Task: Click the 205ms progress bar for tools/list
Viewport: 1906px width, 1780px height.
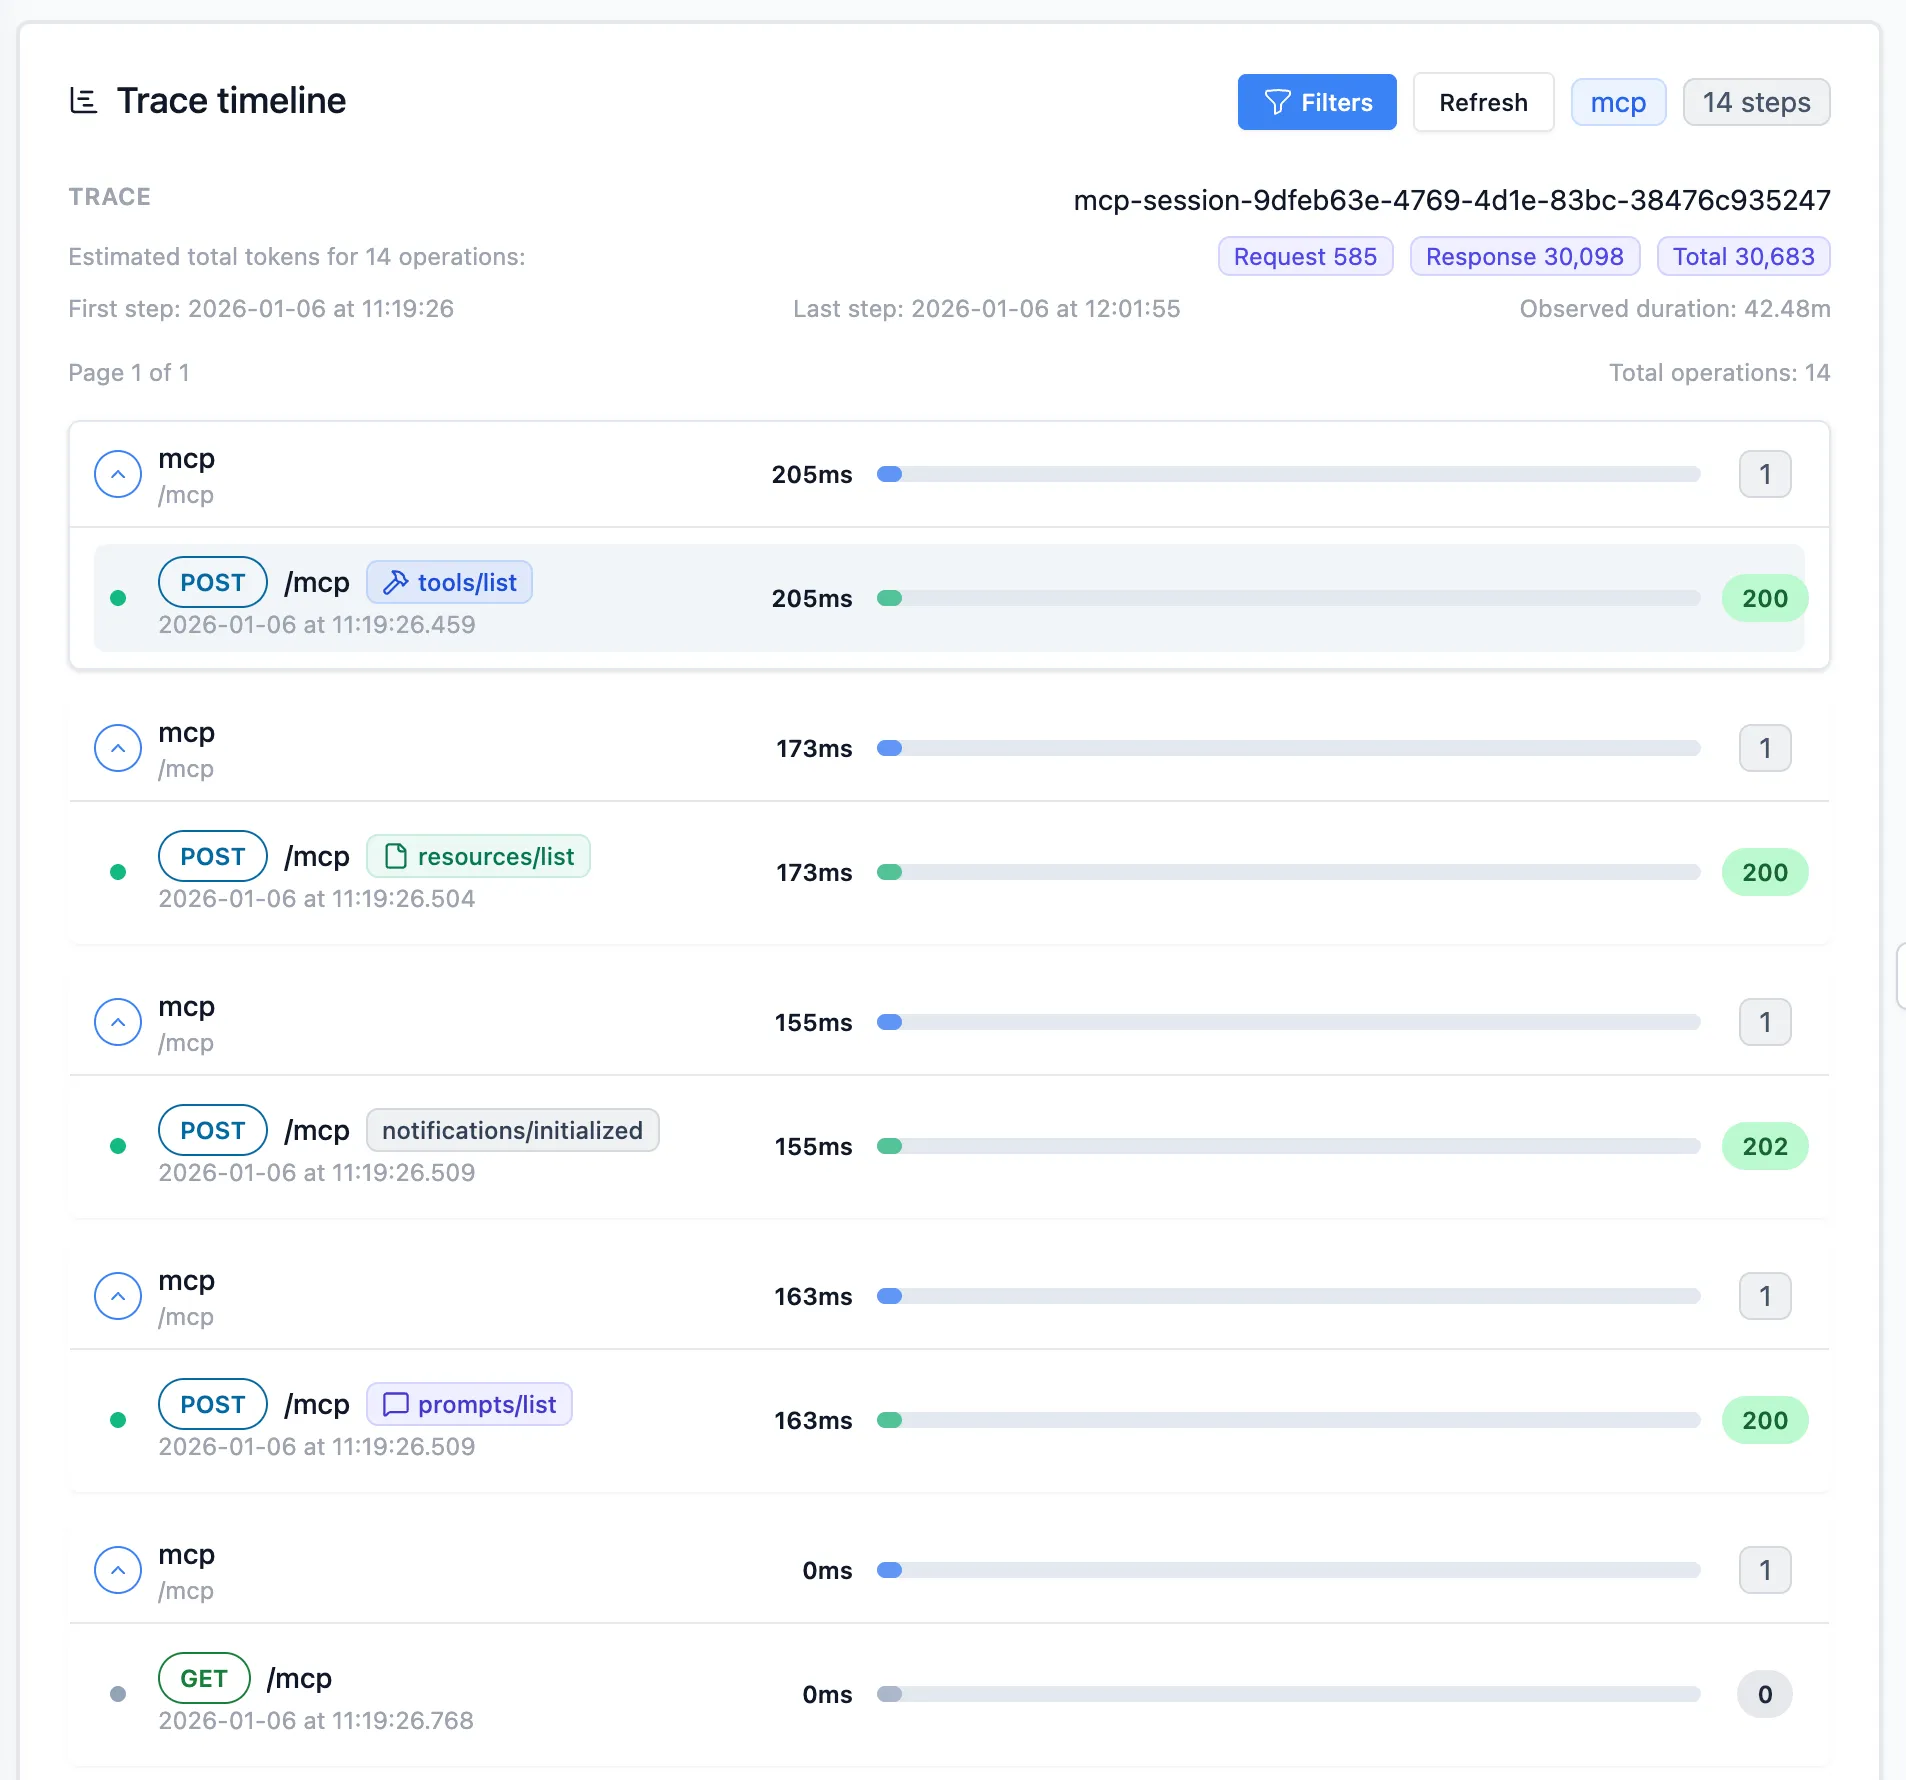Action: tap(1290, 598)
